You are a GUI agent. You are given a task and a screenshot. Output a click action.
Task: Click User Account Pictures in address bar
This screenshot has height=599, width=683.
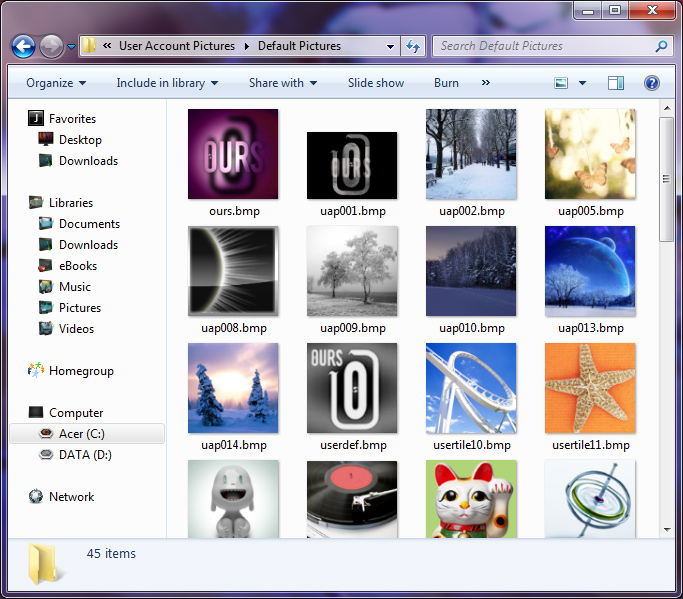[x=177, y=46]
